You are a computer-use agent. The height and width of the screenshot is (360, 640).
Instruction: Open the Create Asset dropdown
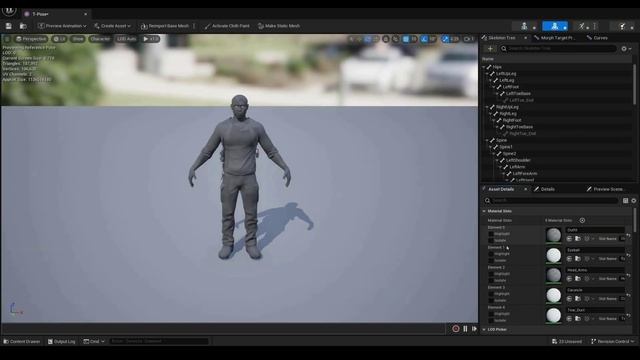click(x=112, y=26)
